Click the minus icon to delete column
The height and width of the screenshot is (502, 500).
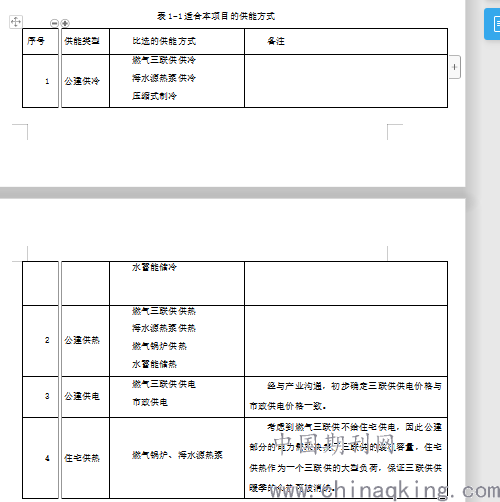tap(54, 23)
